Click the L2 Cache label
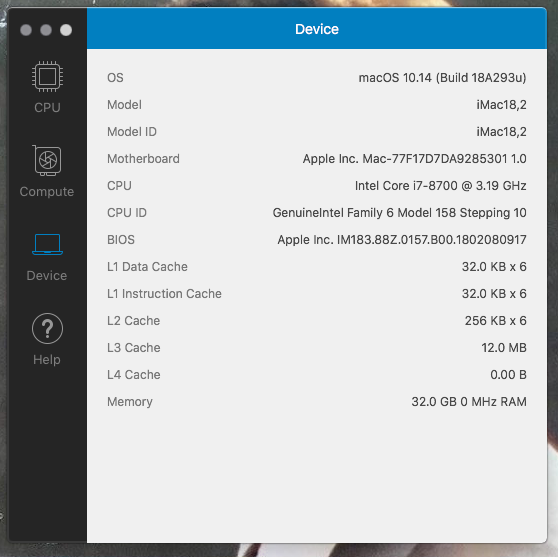 pyautogui.click(x=133, y=321)
